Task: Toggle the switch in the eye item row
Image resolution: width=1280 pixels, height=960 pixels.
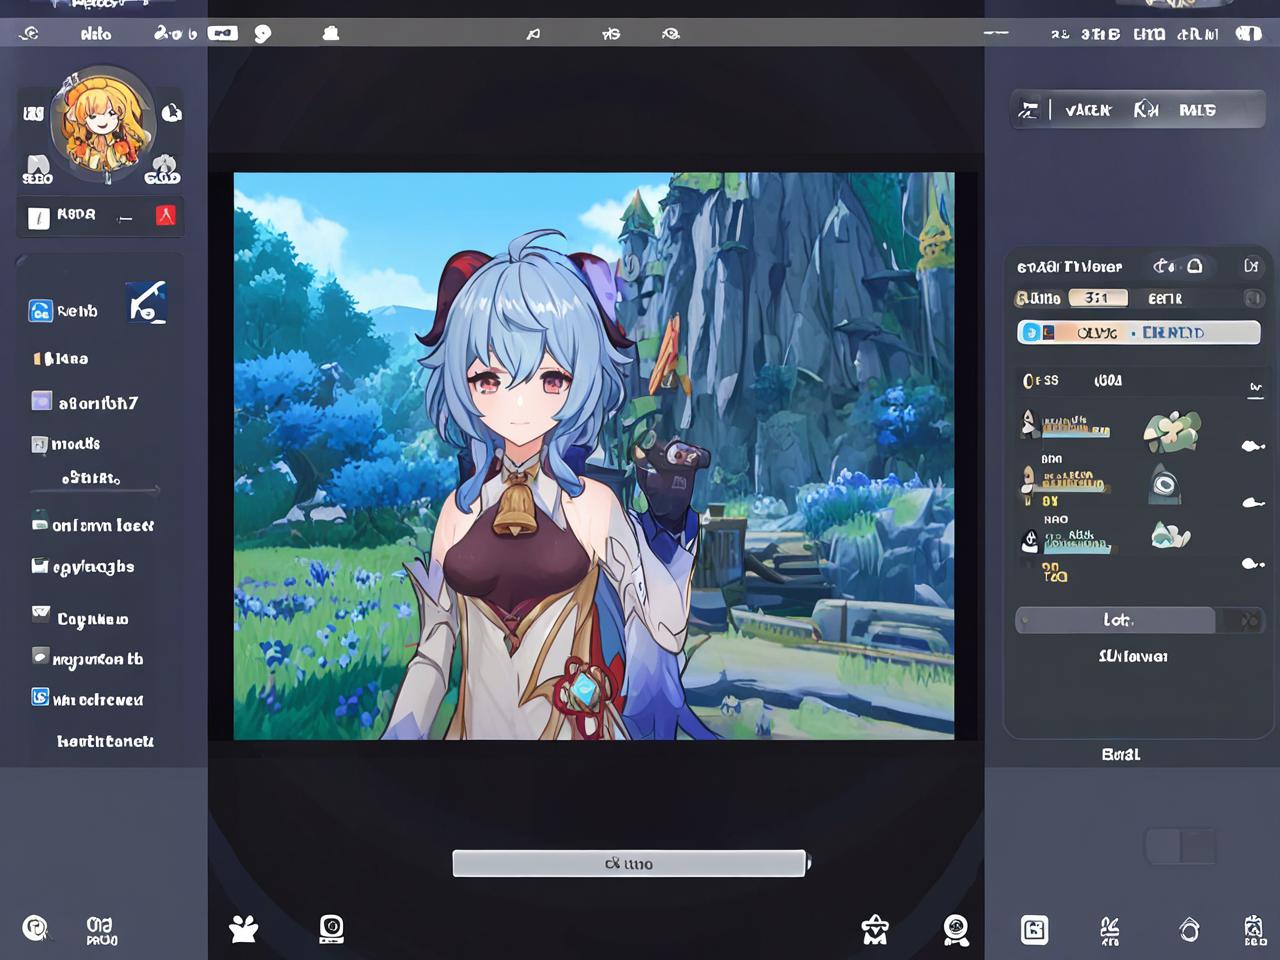Action: click(x=1253, y=503)
